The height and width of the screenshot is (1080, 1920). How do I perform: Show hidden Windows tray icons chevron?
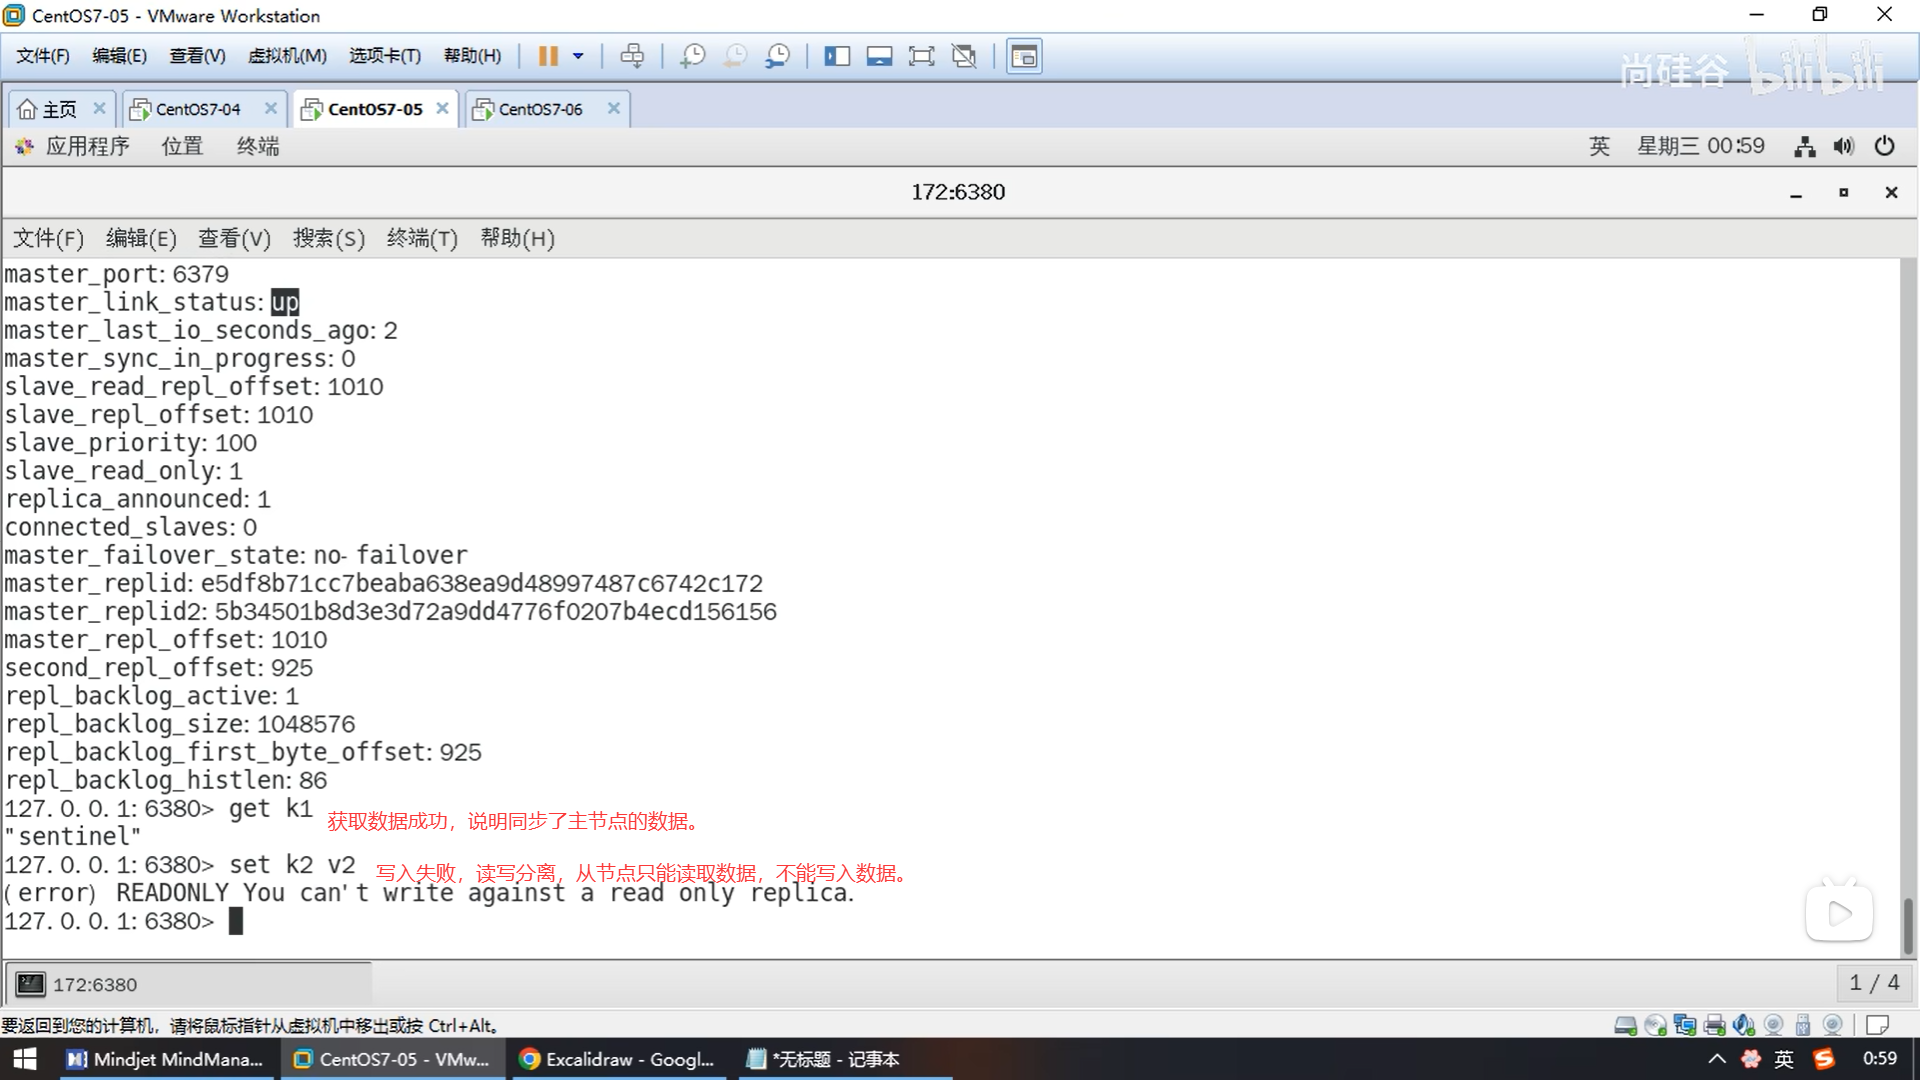tap(1716, 1059)
